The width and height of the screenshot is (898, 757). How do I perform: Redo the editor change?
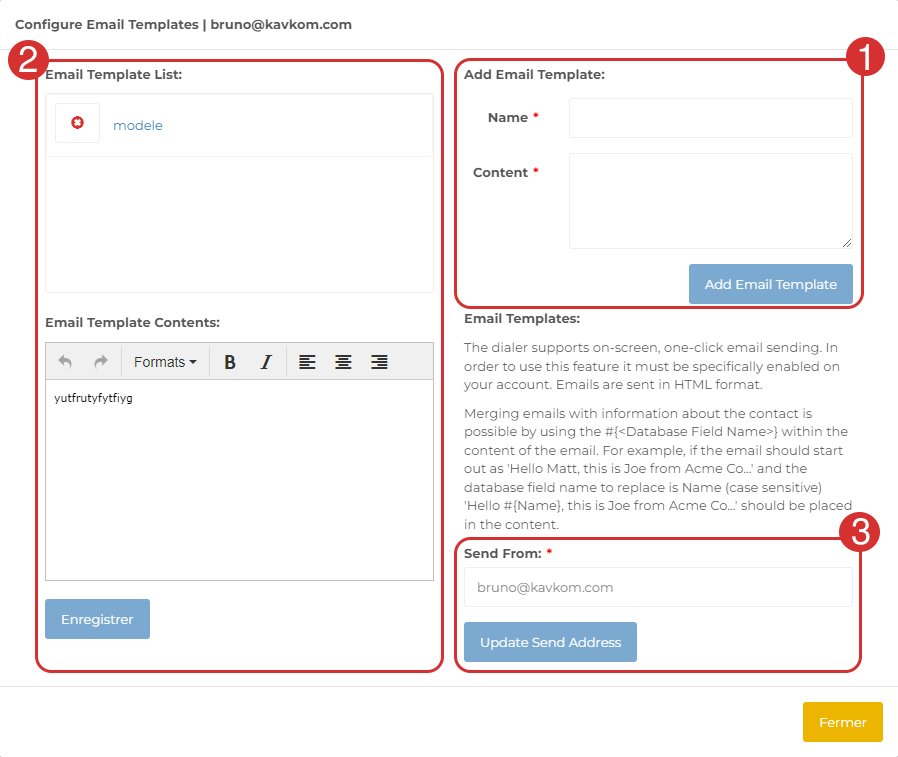click(100, 362)
